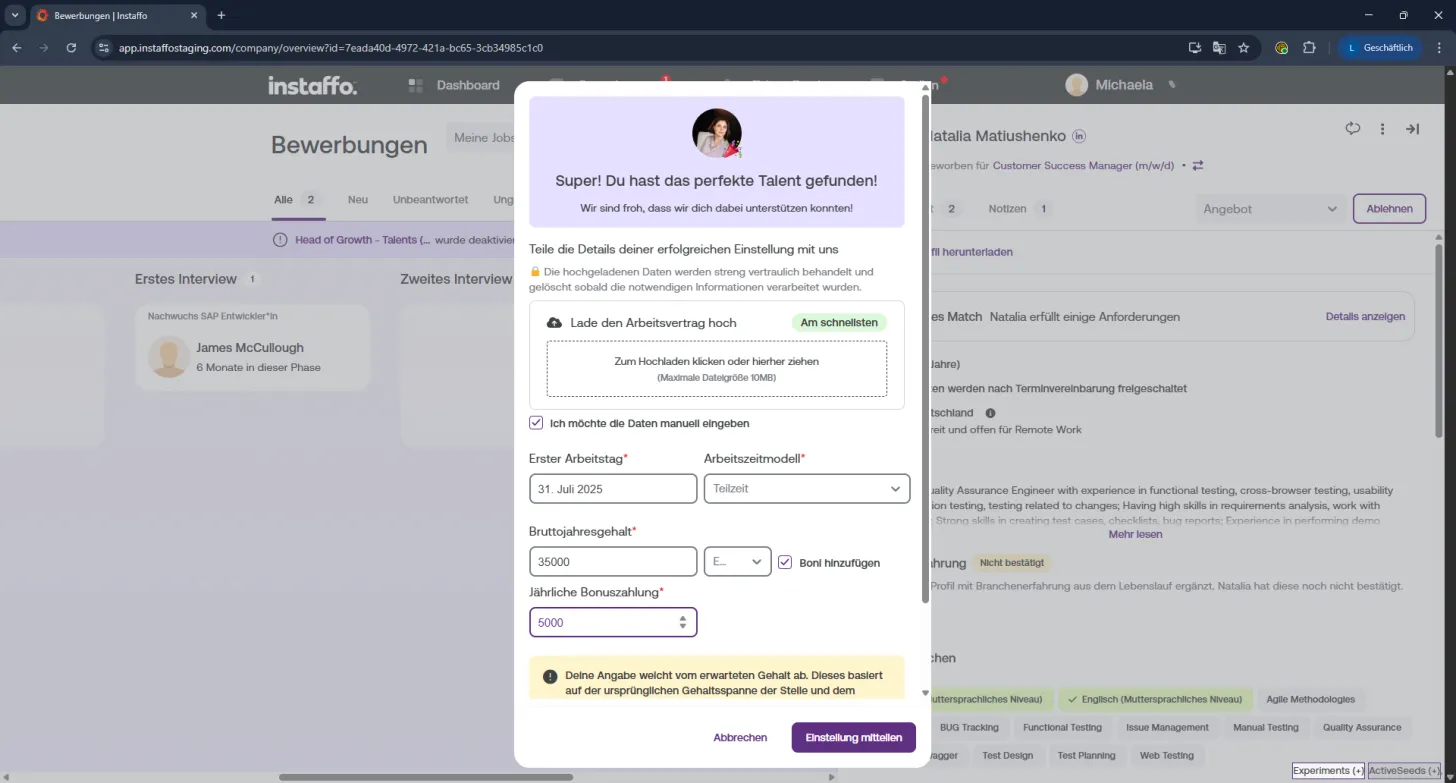Toggle the 'Boni hinzufügen' checkbox
The width and height of the screenshot is (1456, 783).
[x=785, y=562]
